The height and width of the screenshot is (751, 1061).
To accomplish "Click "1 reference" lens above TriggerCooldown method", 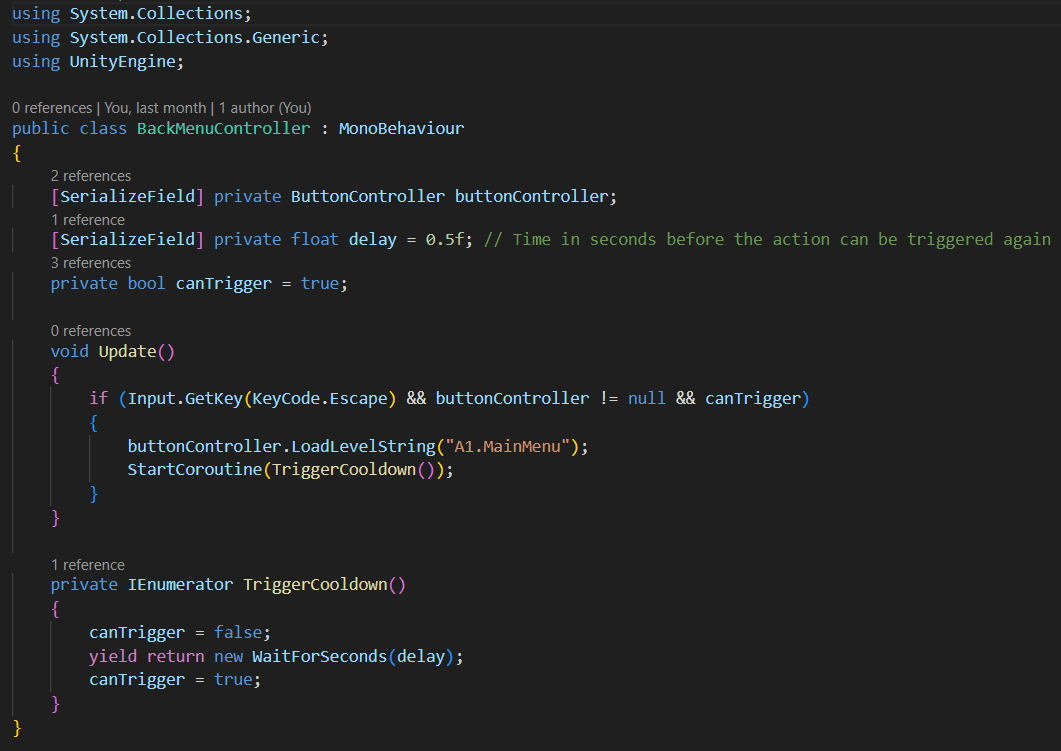I will click(88, 565).
